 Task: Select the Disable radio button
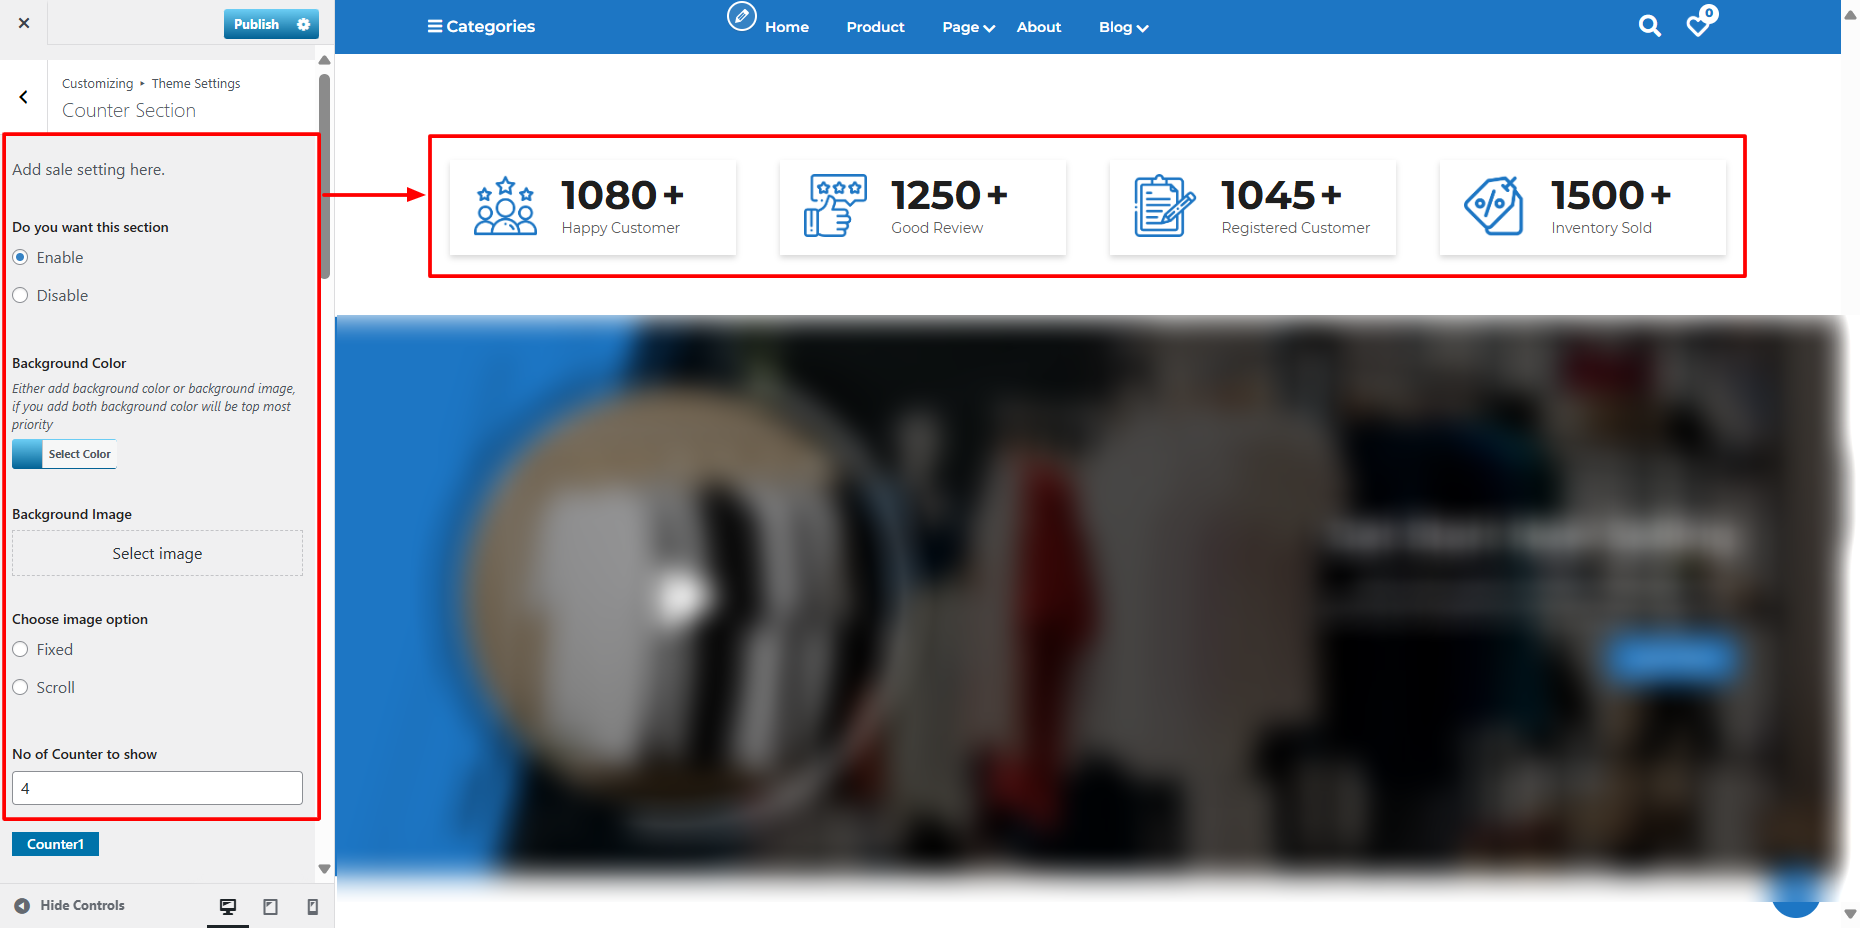(x=20, y=296)
